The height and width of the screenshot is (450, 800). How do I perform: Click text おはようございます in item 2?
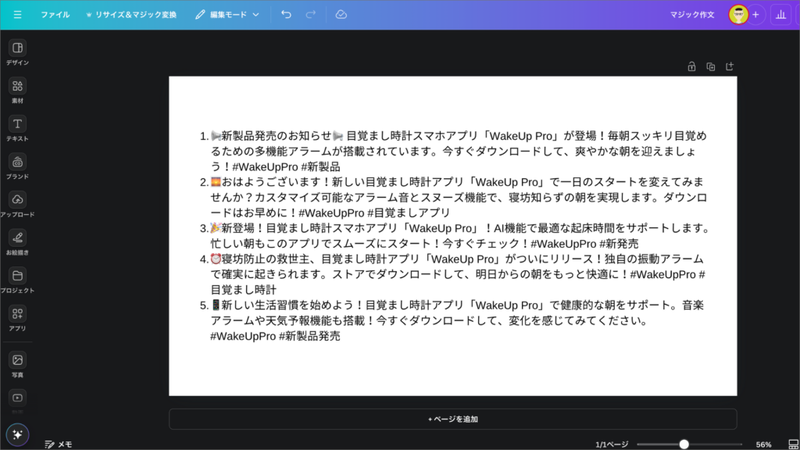click(x=271, y=182)
